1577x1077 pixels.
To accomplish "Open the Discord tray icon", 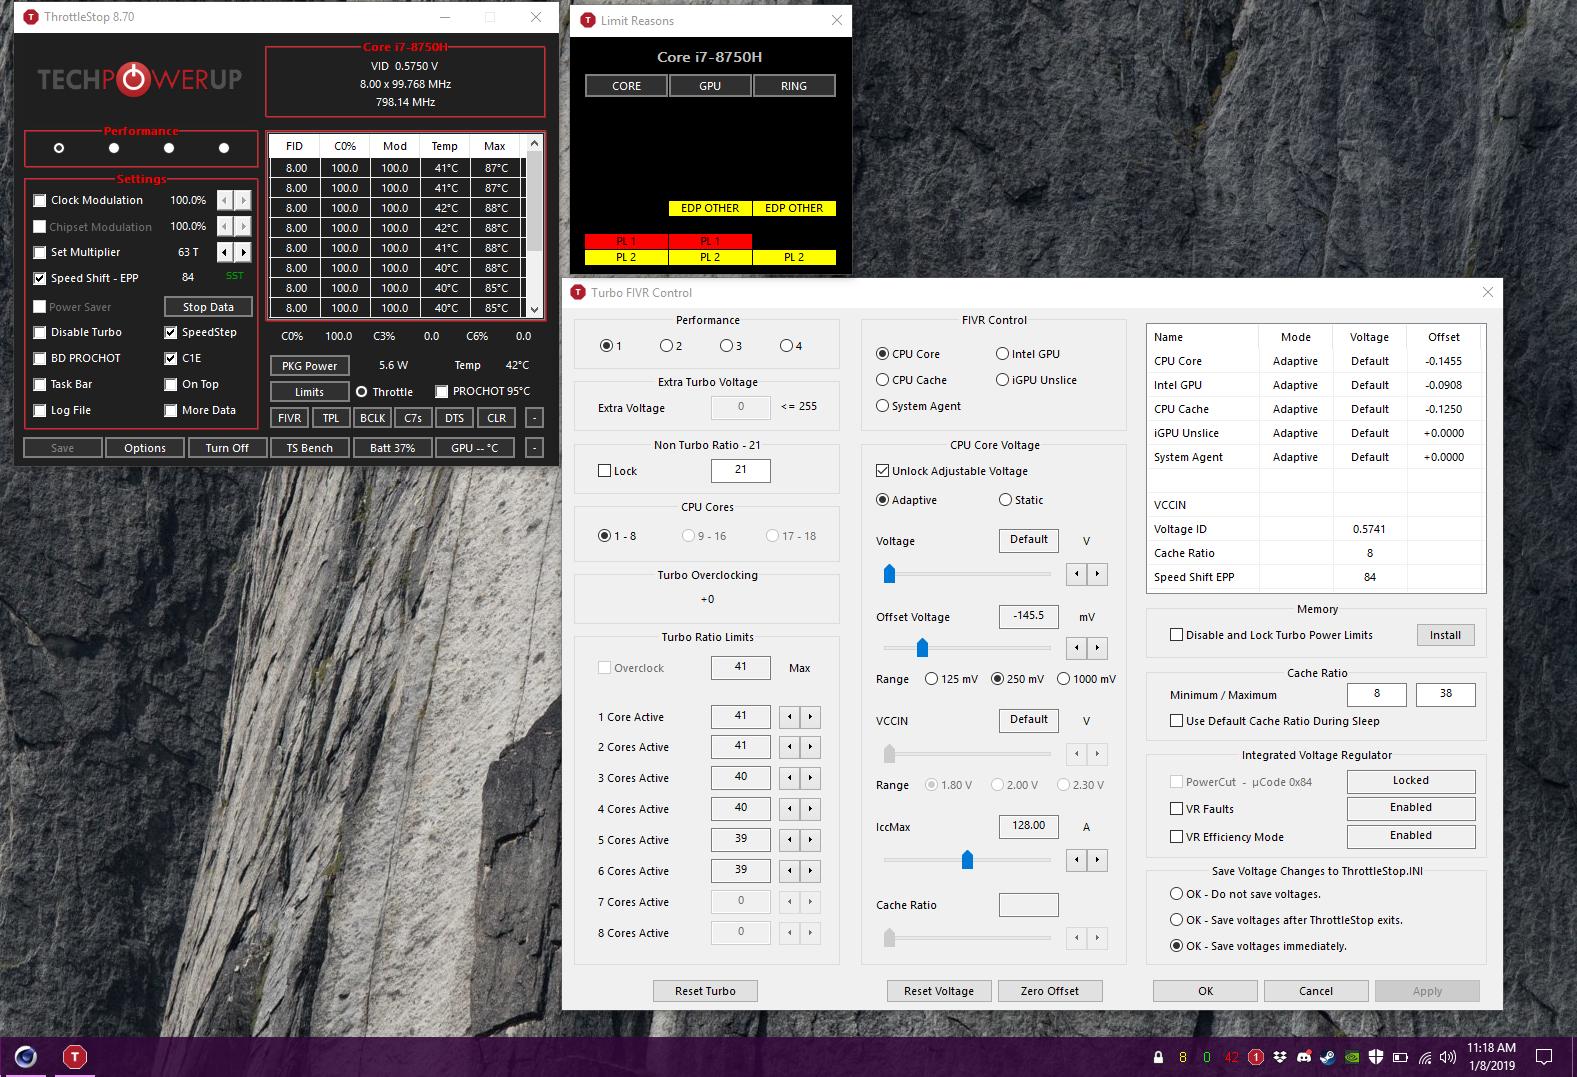I will (x=1304, y=1057).
